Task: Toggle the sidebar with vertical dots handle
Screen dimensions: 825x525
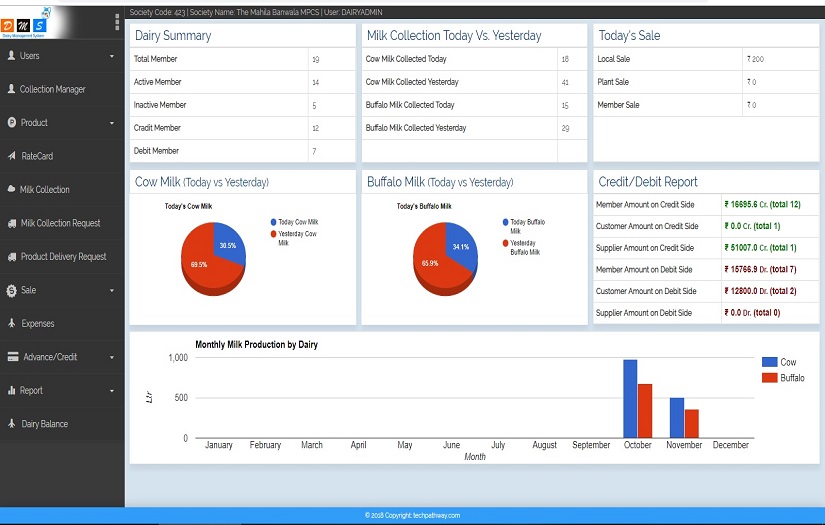Action: pyautogui.click(x=117, y=22)
